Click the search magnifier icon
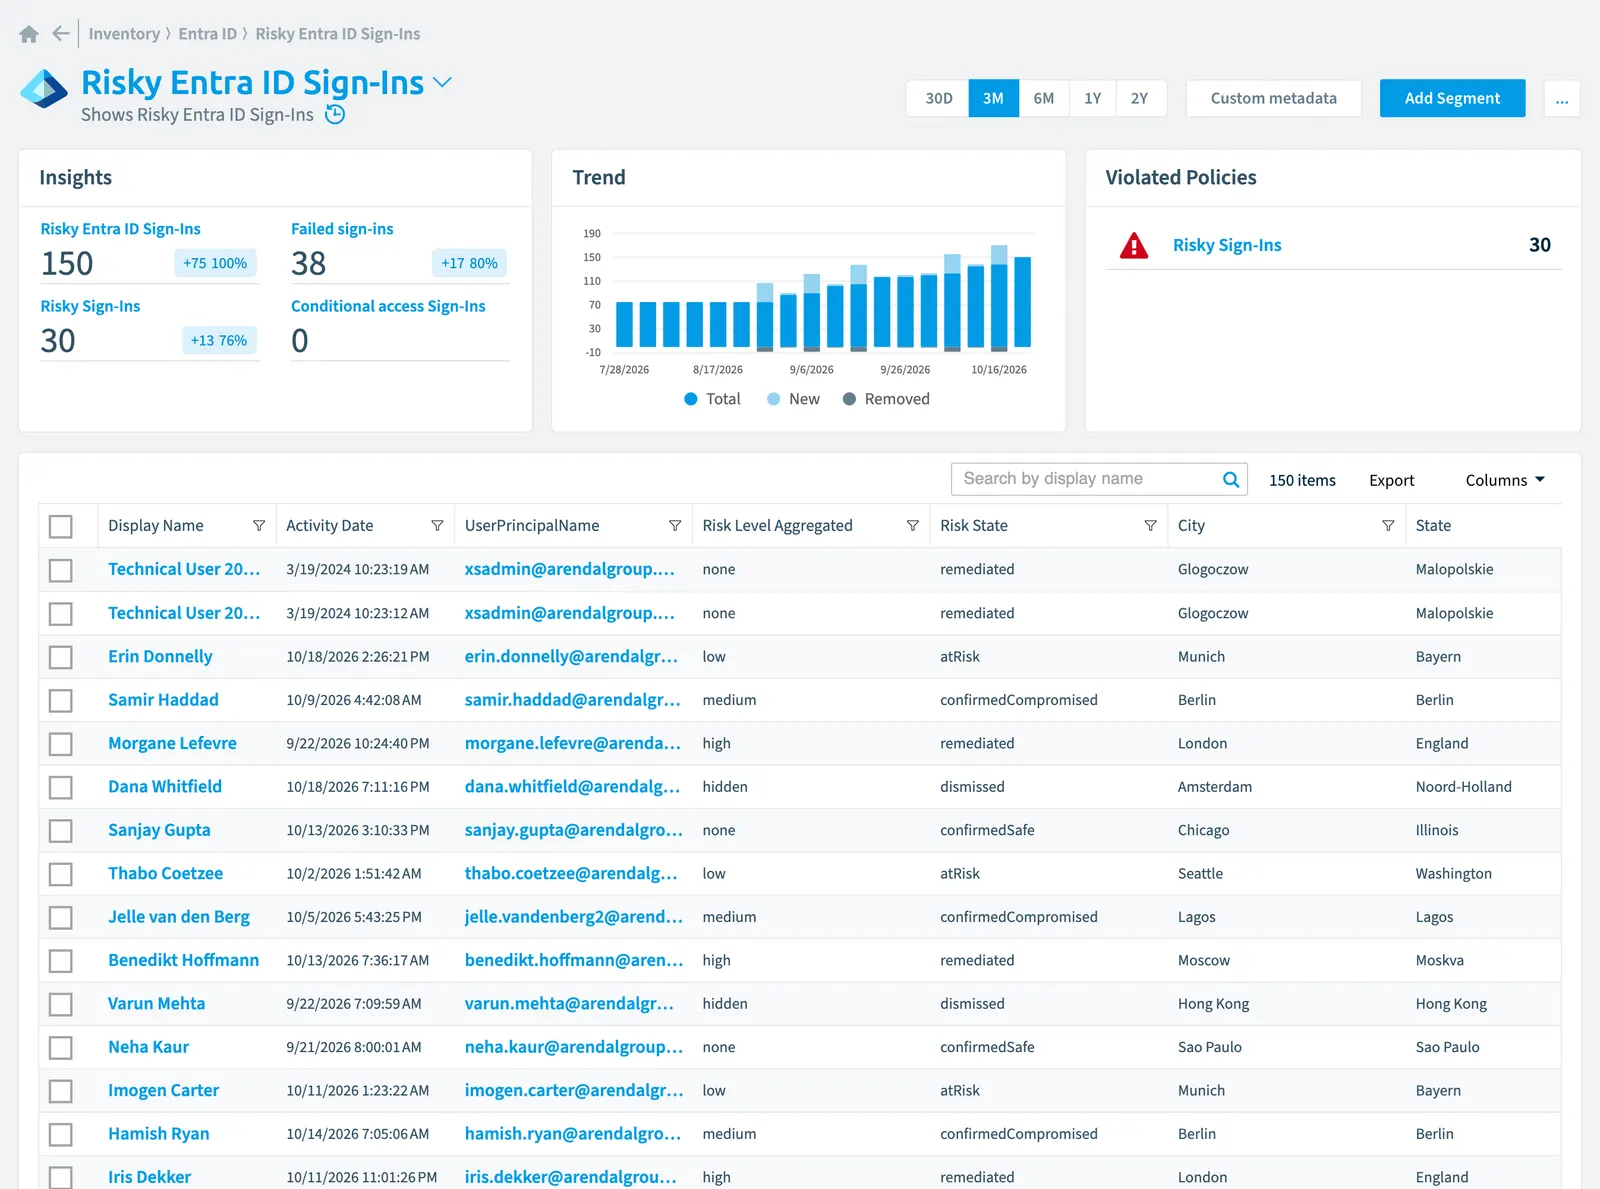The width and height of the screenshot is (1600, 1189). [x=1231, y=480]
